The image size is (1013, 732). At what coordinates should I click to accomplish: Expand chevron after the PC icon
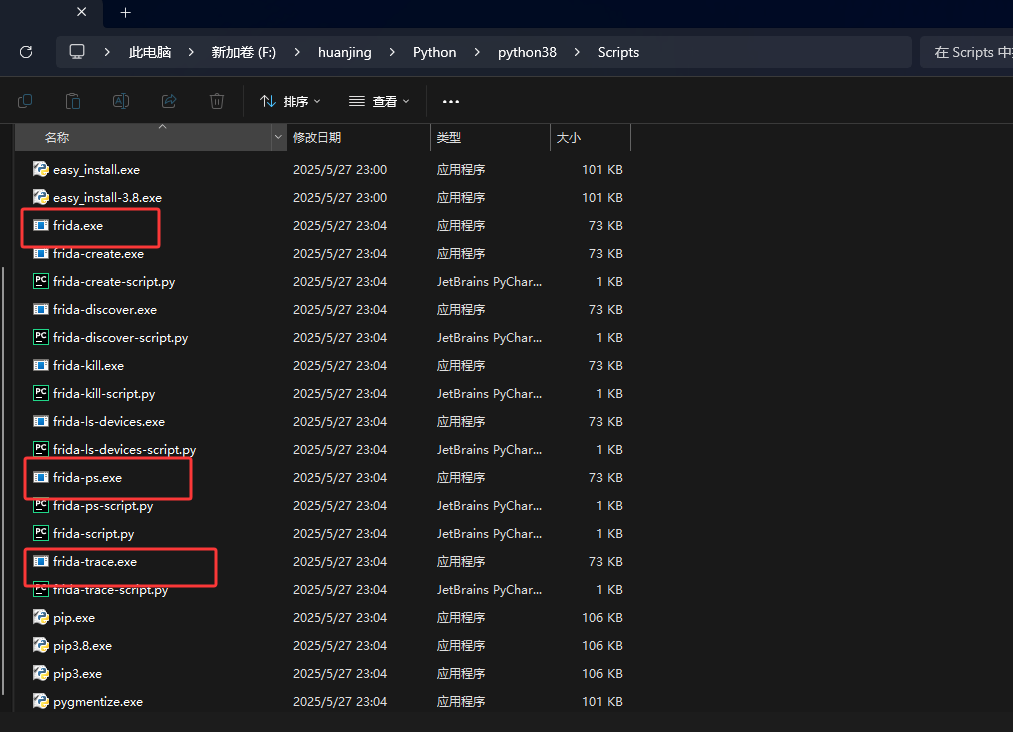tap(107, 52)
